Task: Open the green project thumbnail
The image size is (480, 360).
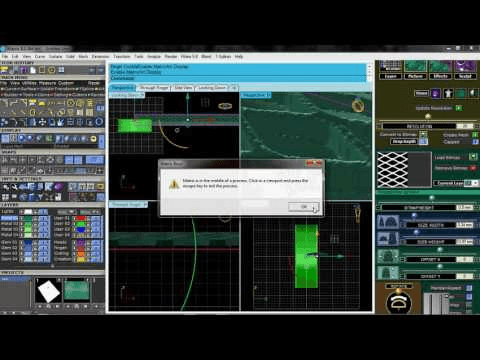Action: tap(77, 291)
